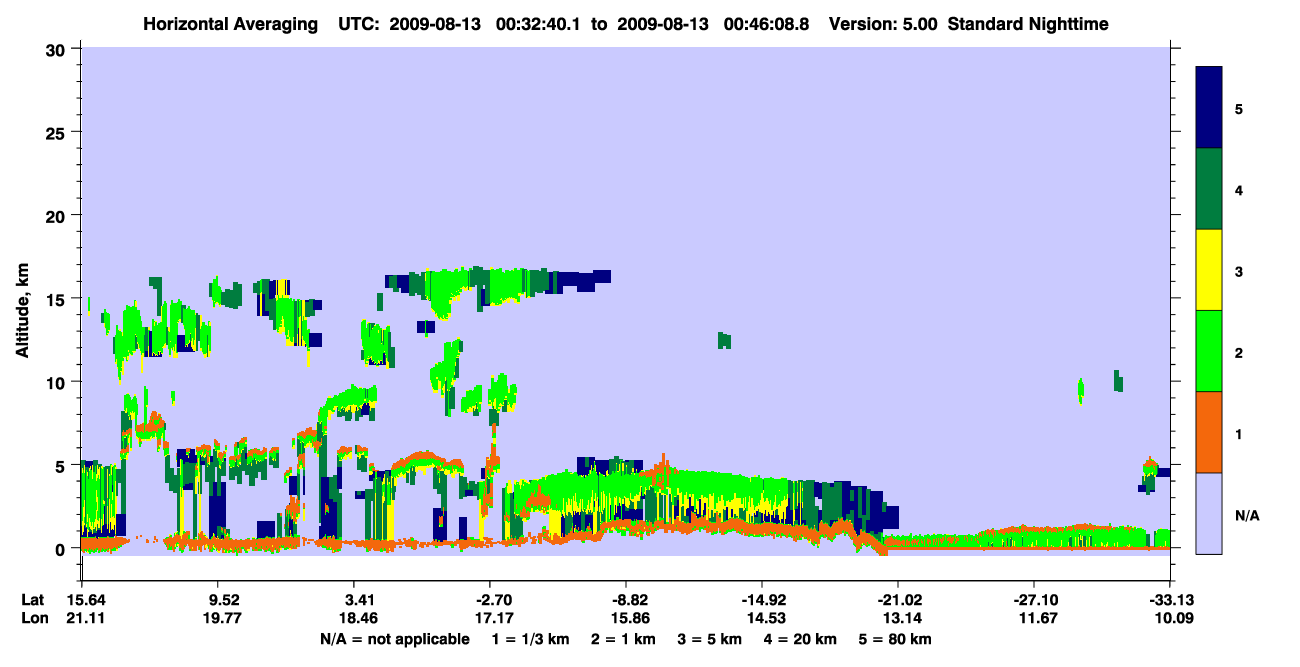Click the bright green colorbar segment labeled 2
Viewport: 1300px width, 667px height.
1209,351
